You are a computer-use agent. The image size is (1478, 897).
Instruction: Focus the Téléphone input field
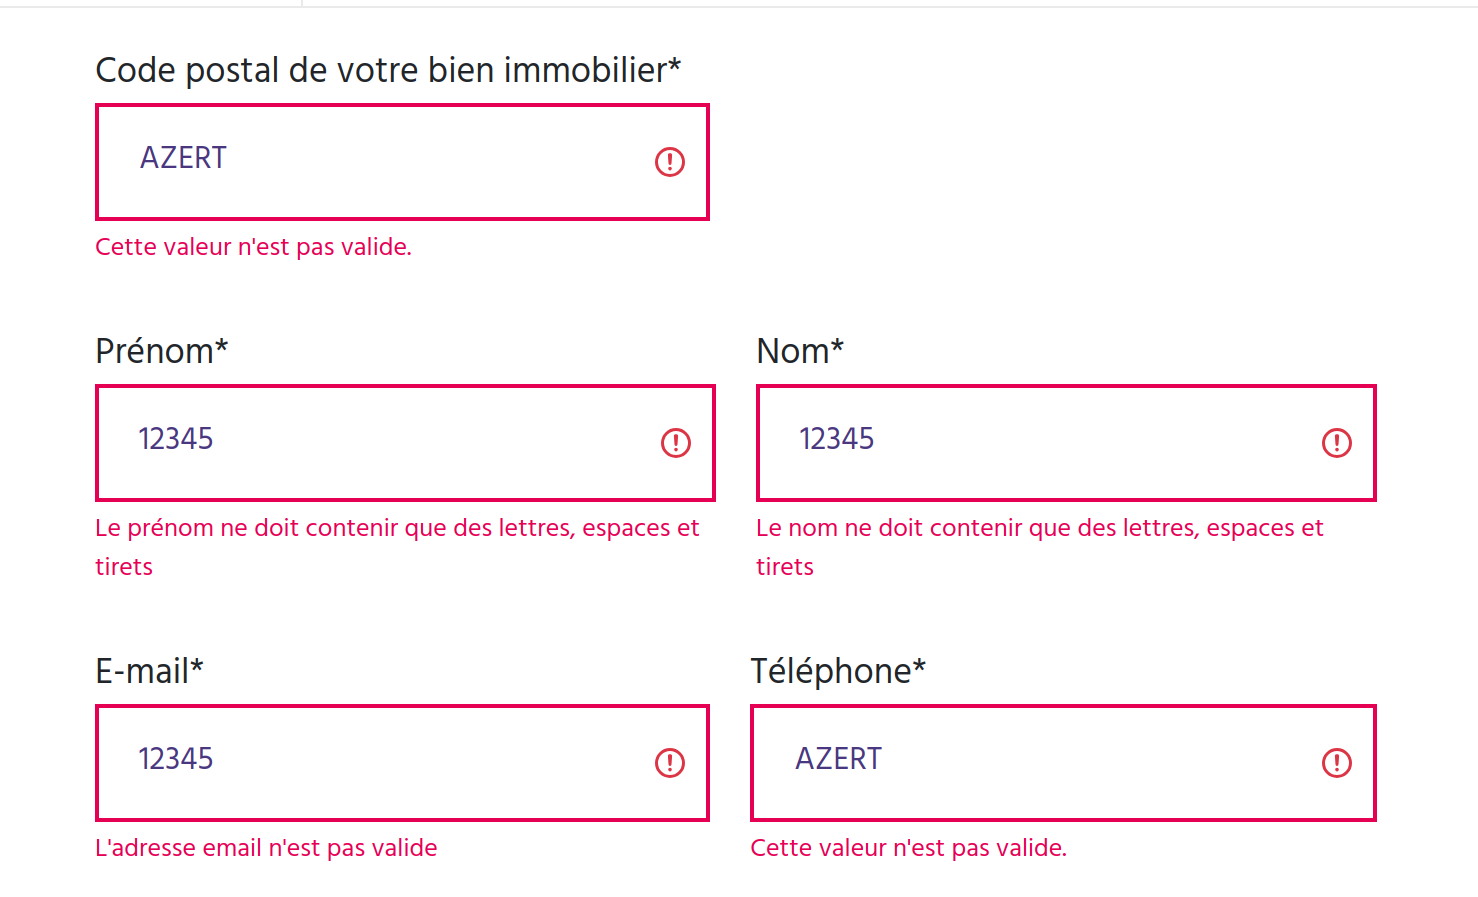tap(1040, 763)
